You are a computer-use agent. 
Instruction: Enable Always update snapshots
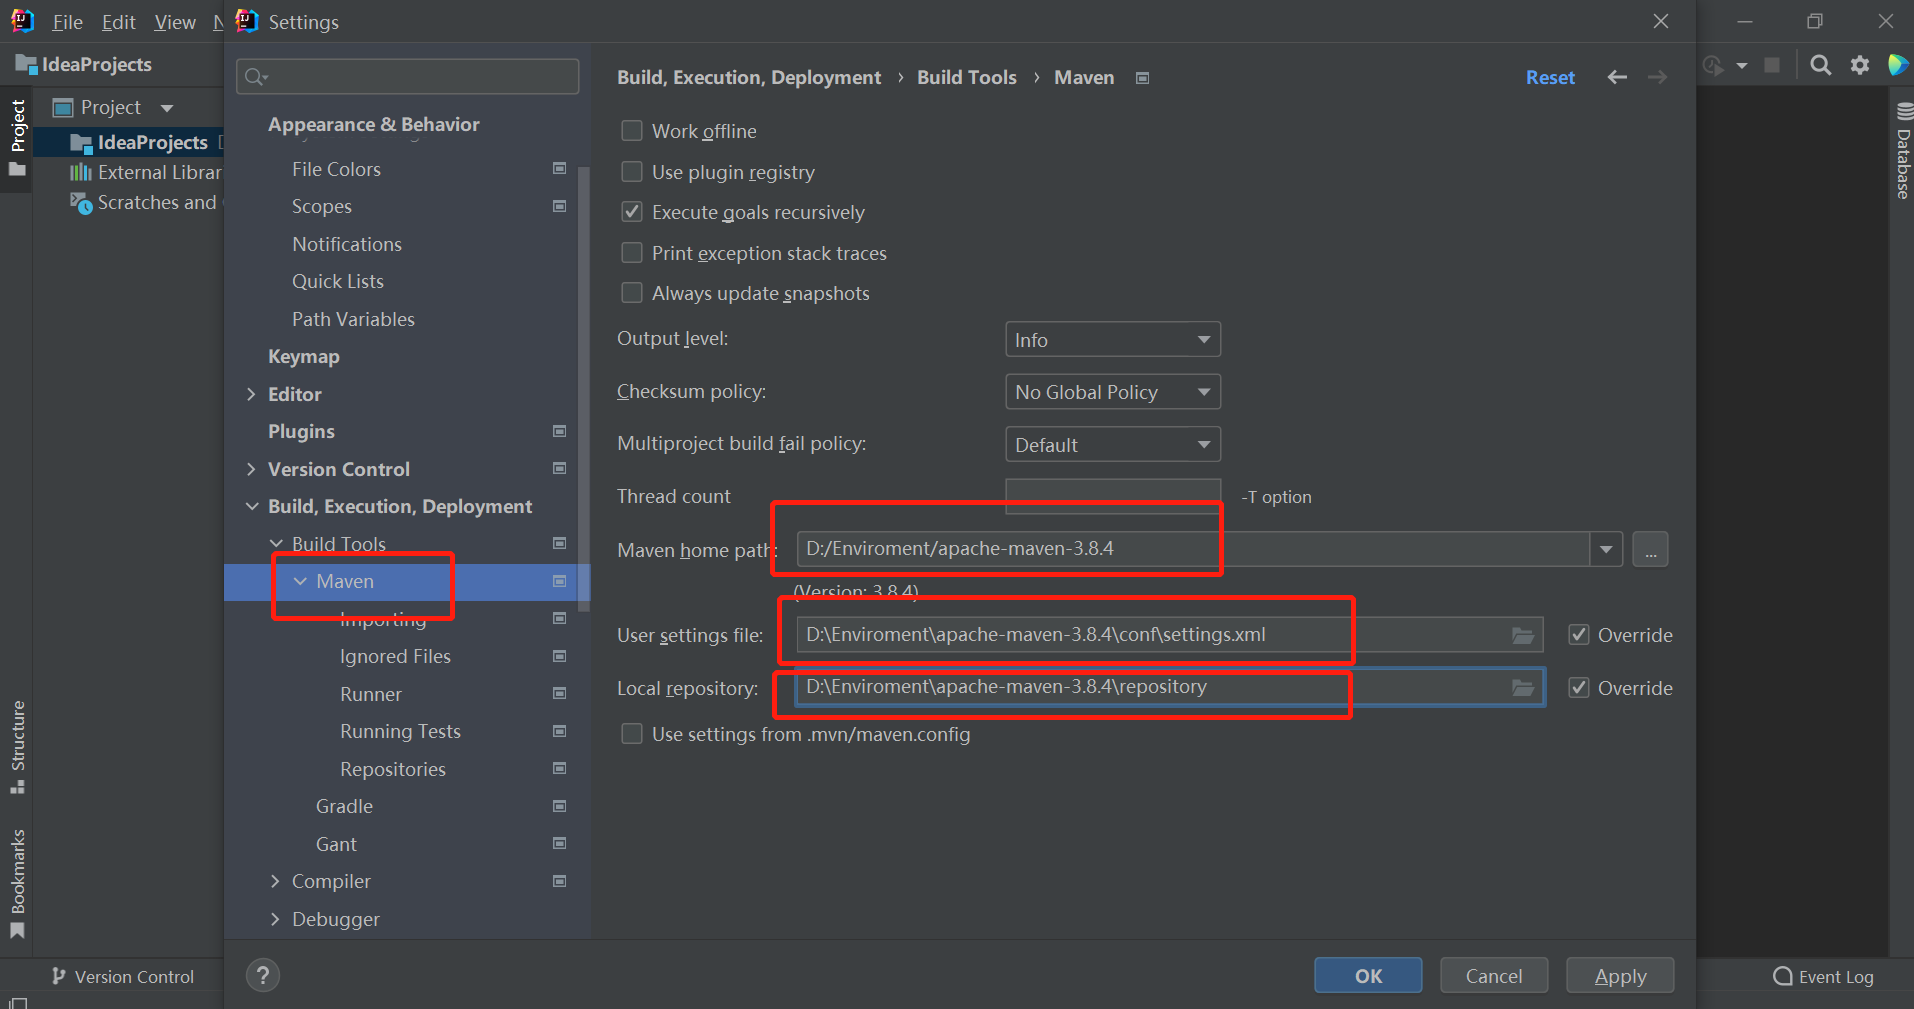pos(632,293)
